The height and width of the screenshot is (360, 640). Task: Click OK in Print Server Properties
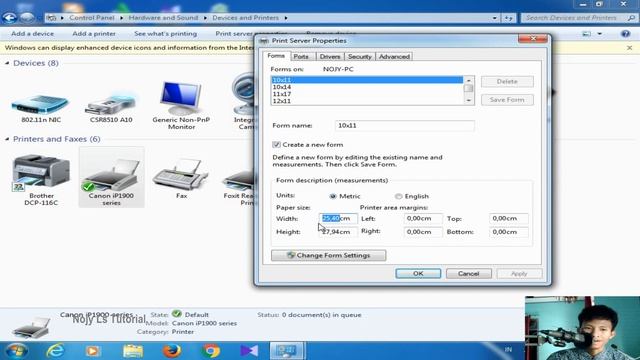pyautogui.click(x=418, y=273)
